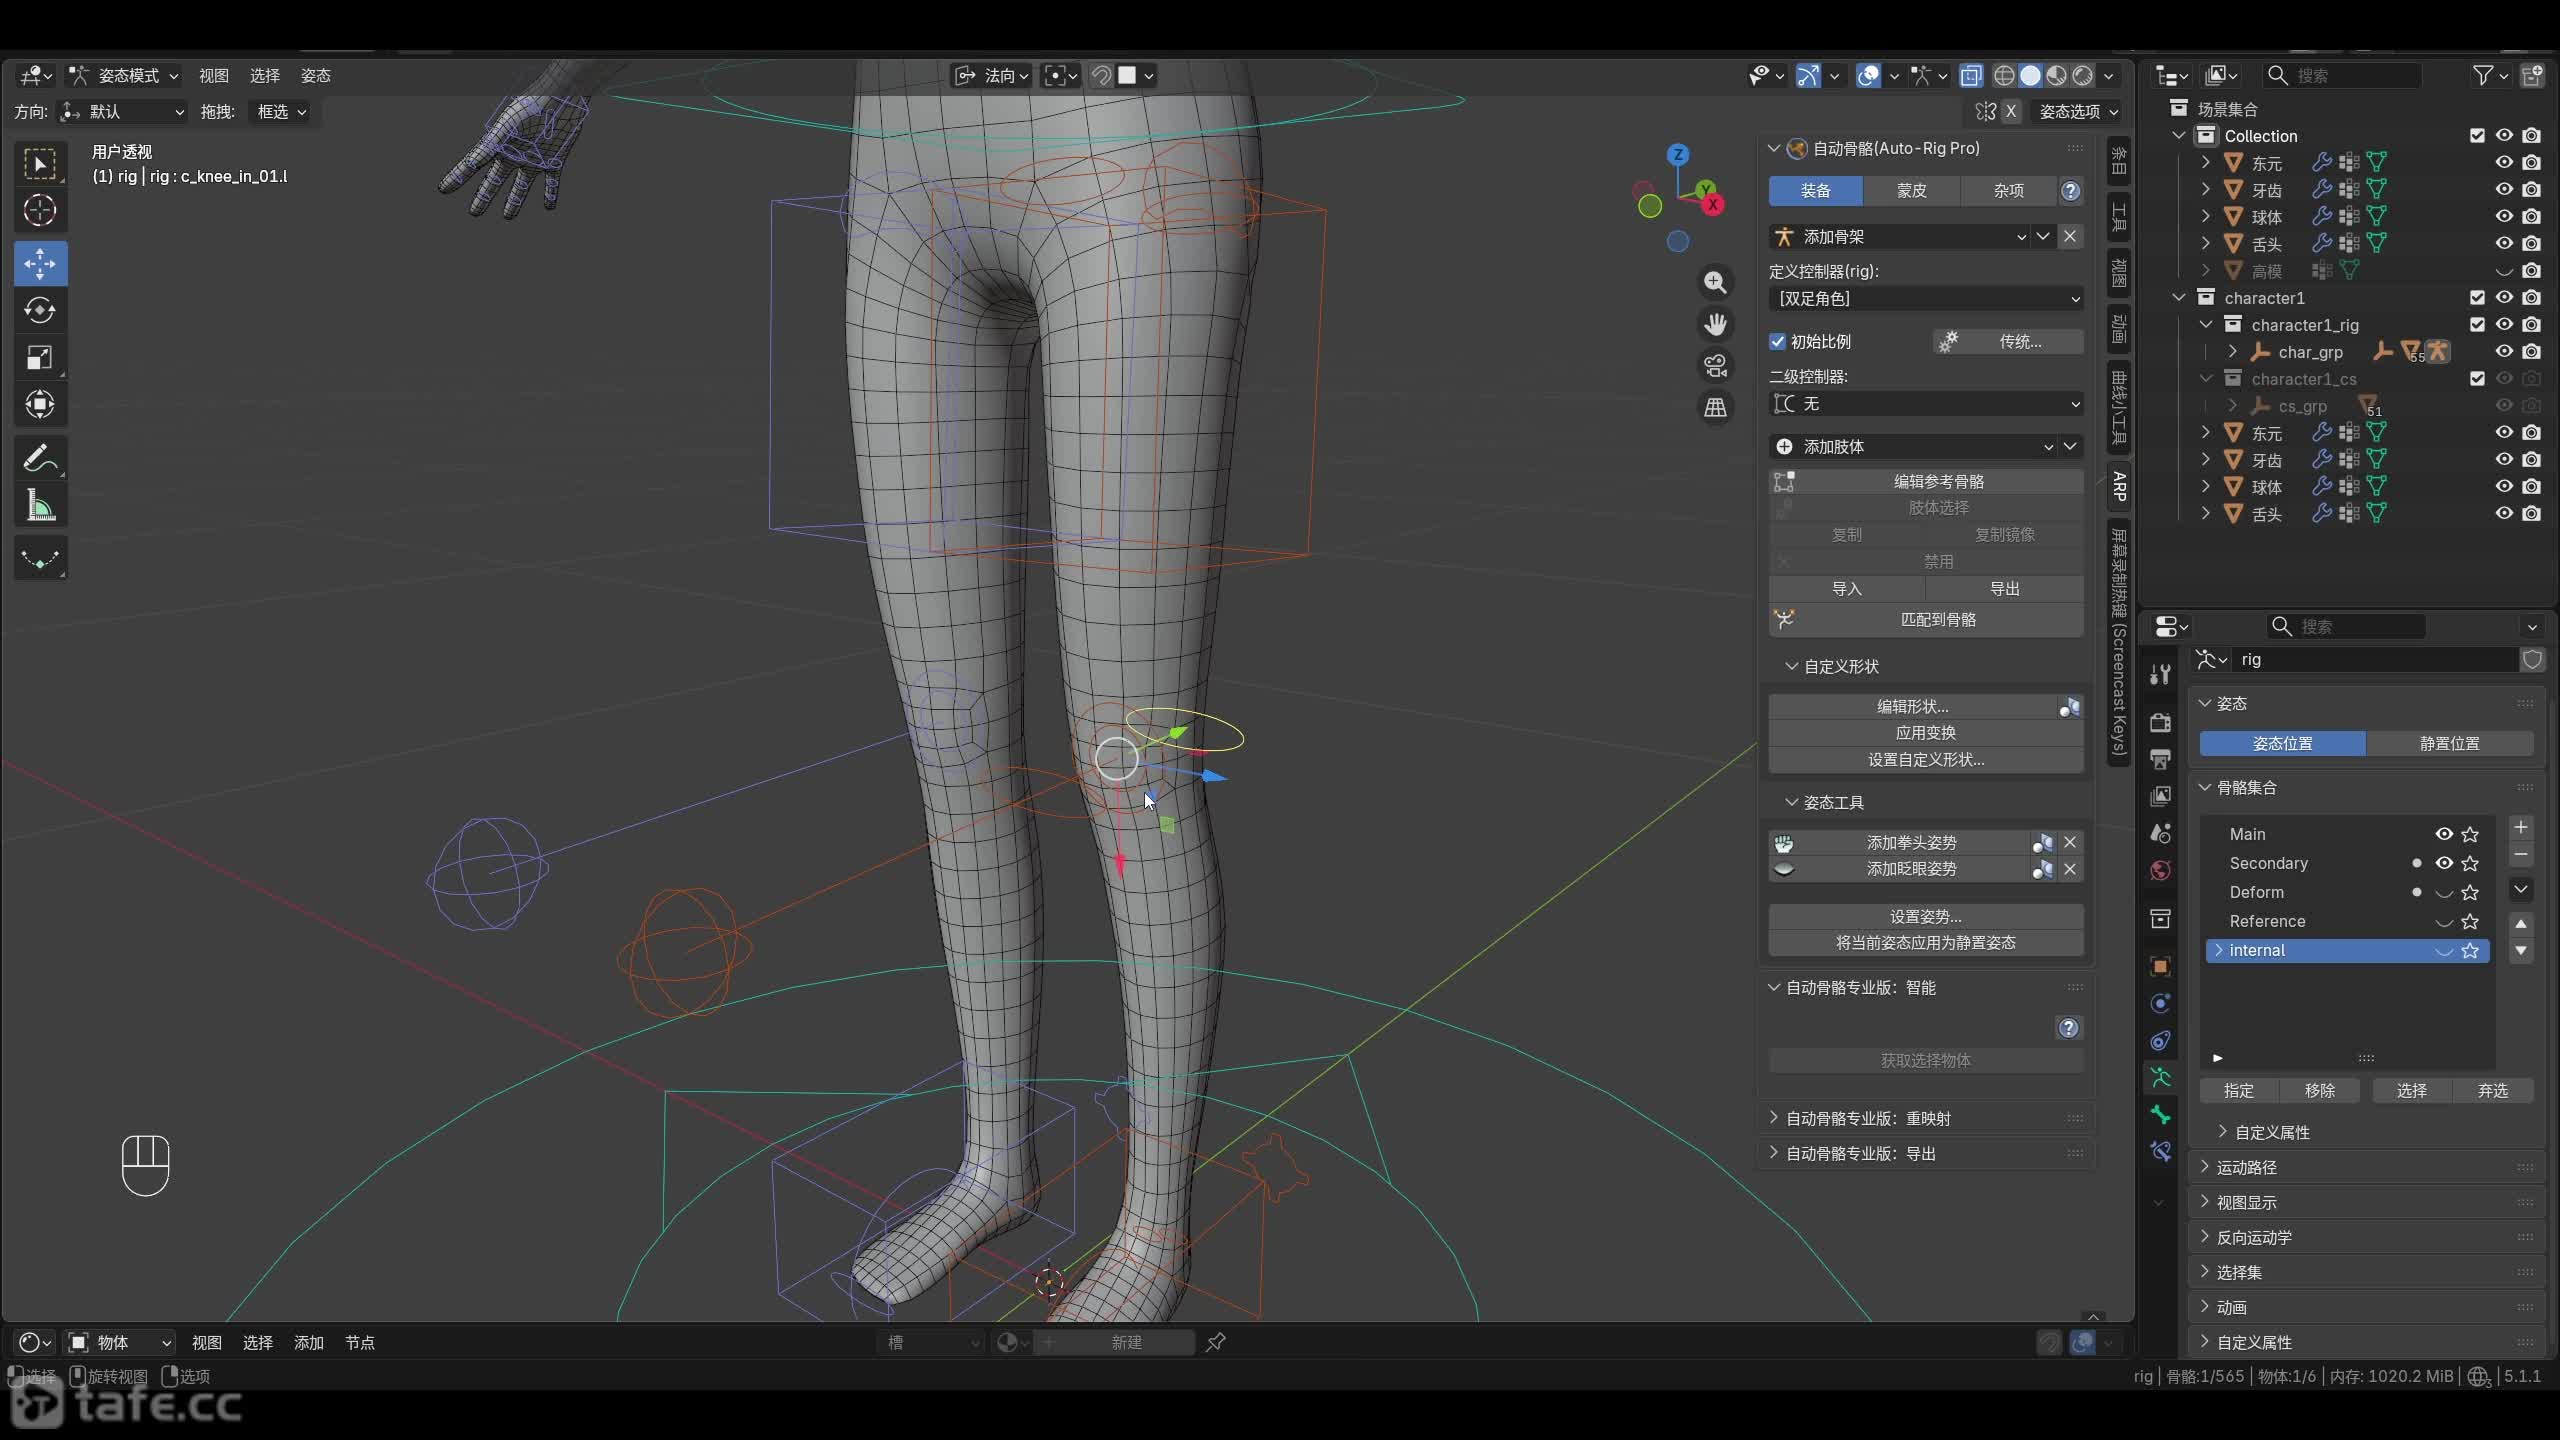
Task: Open 添加肢体 dropdown
Action: point(1914,447)
